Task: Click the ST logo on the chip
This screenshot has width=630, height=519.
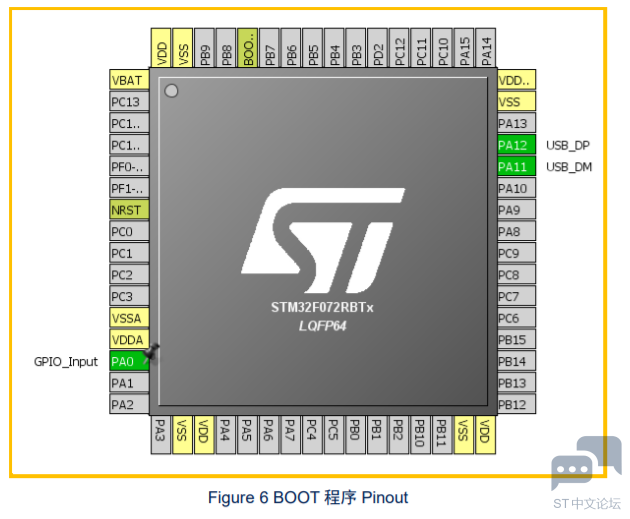Action: [323, 240]
